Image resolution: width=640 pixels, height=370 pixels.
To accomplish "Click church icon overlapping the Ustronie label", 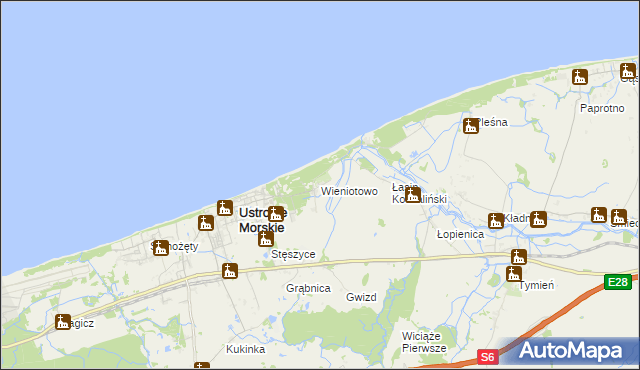I will click(276, 214).
